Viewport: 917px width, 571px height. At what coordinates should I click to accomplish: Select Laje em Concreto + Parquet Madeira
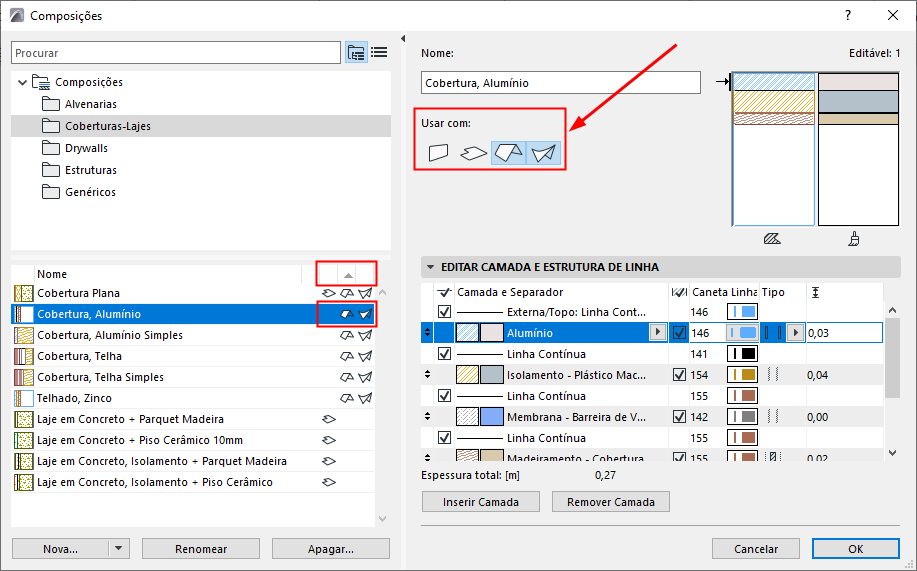pyautogui.click(x=193, y=419)
